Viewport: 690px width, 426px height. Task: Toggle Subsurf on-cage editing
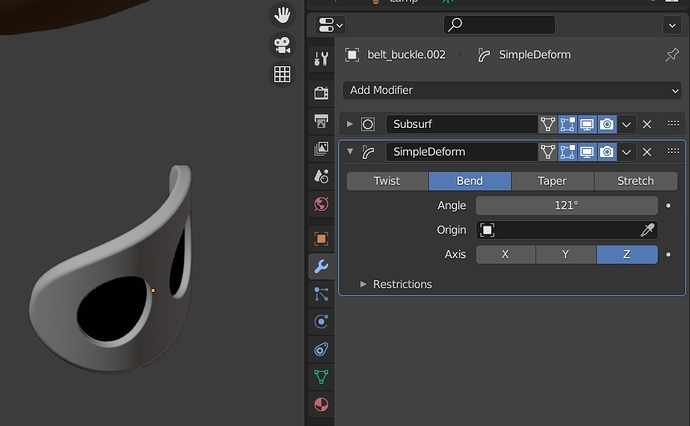click(548, 125)
